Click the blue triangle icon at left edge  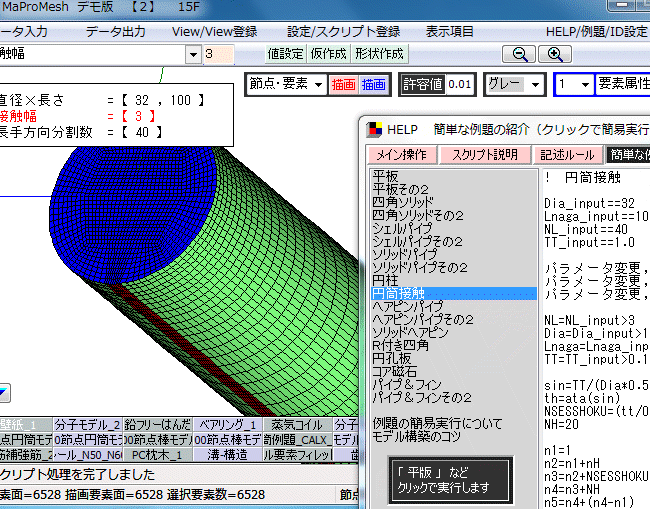point(4,393)
